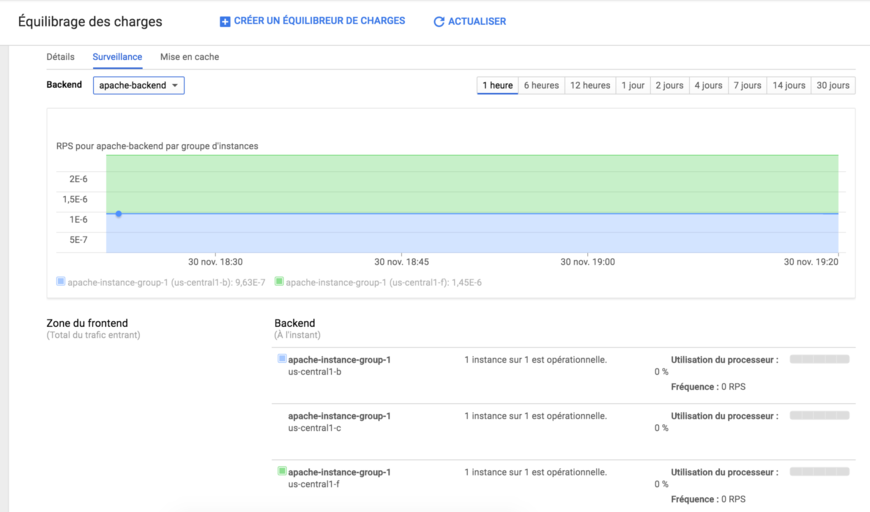Click the Actualiser button label
Screen dimensions: 870x512
tap(477, 22)
